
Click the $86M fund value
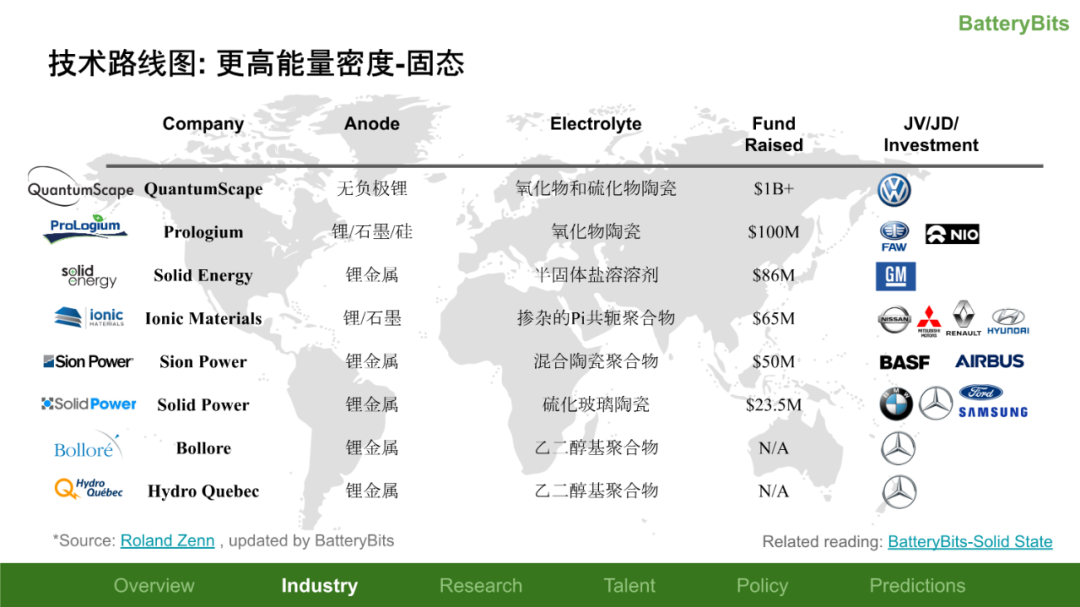click(773, 276)
